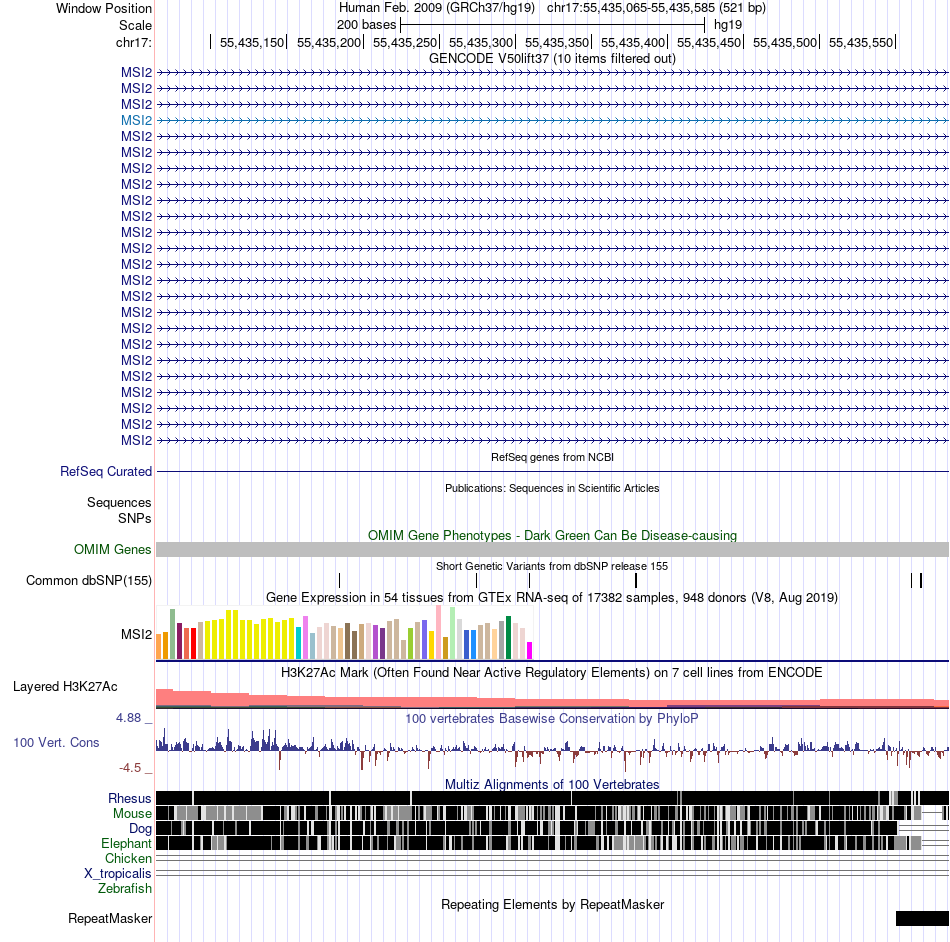Open the GENCODE V50lift37 track title
This screenshot has width=950, height=942.
coord(552,59)
